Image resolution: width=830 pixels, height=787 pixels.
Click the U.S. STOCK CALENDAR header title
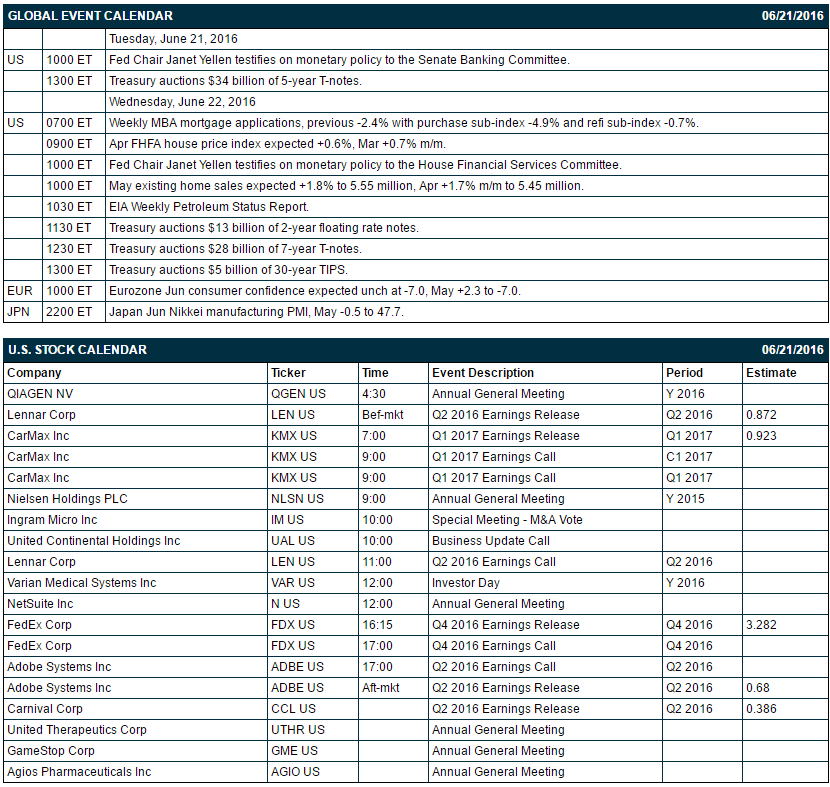[x=77, y=350]
